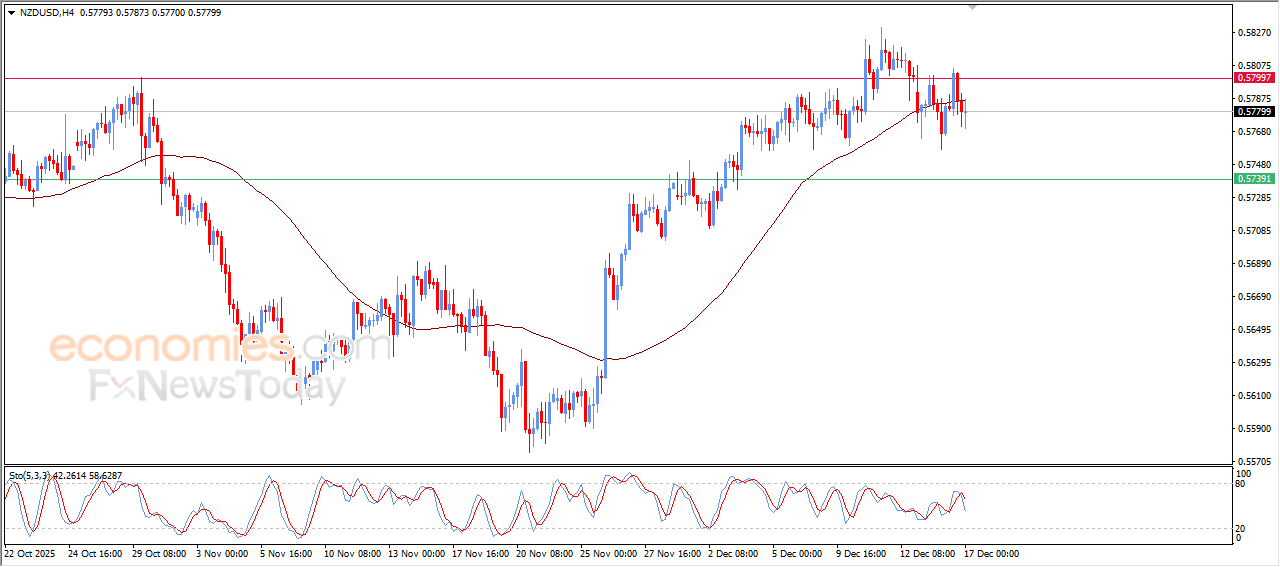Click the NZDUSD,H4 chart title text
The width and height of the screenshot is (1280, 567).
coord(47,13)
